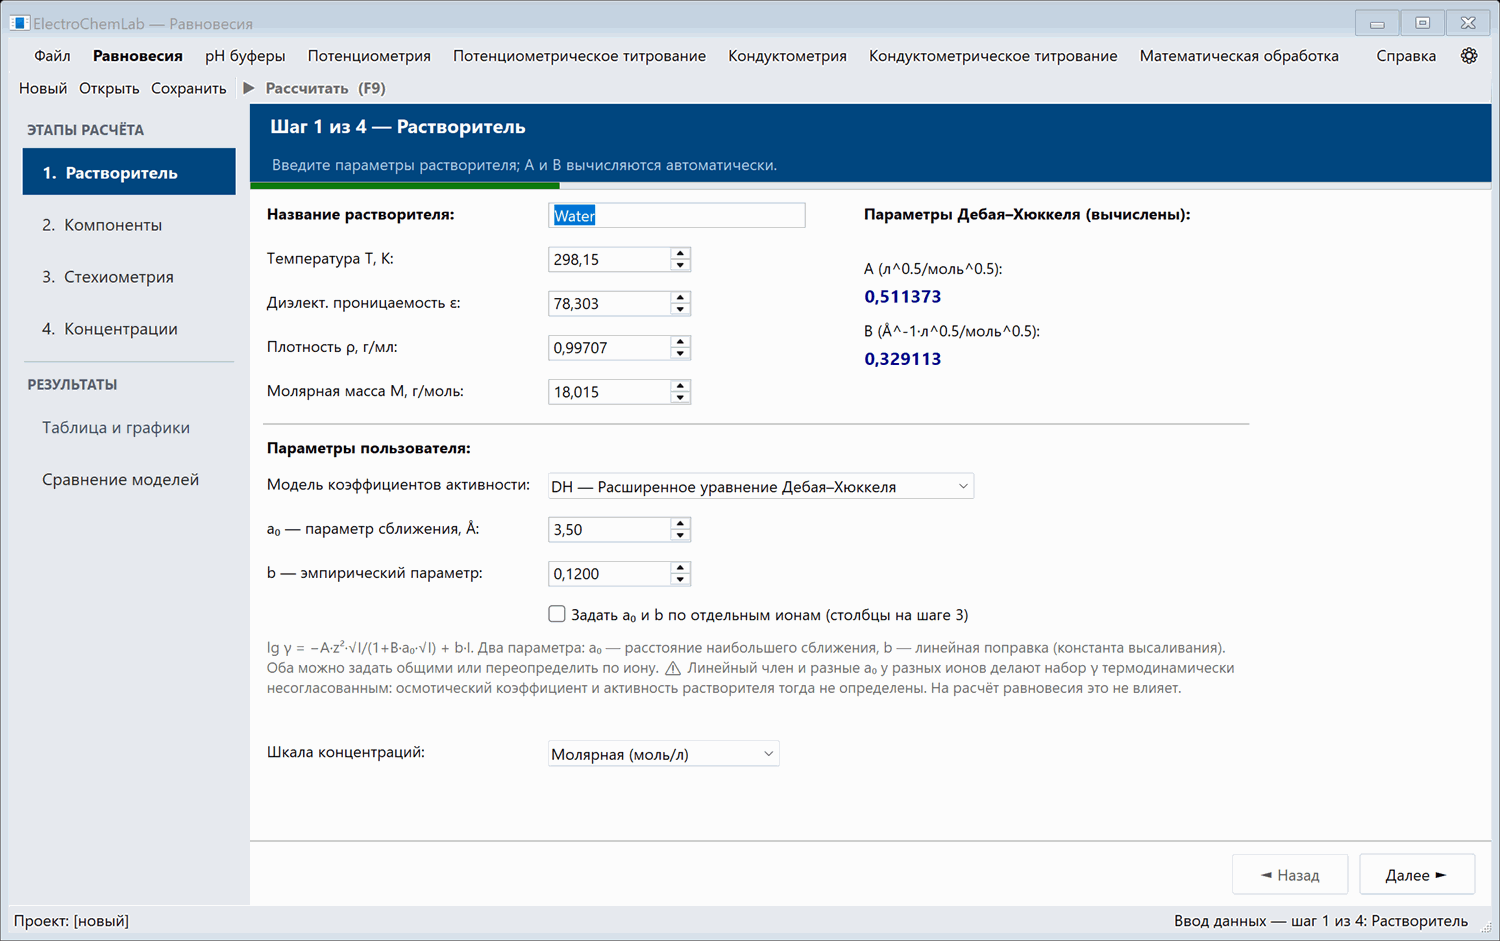Open the Файл menu
The height and width of the screenshot is (941, 1500).
click(x=52, y=56)
